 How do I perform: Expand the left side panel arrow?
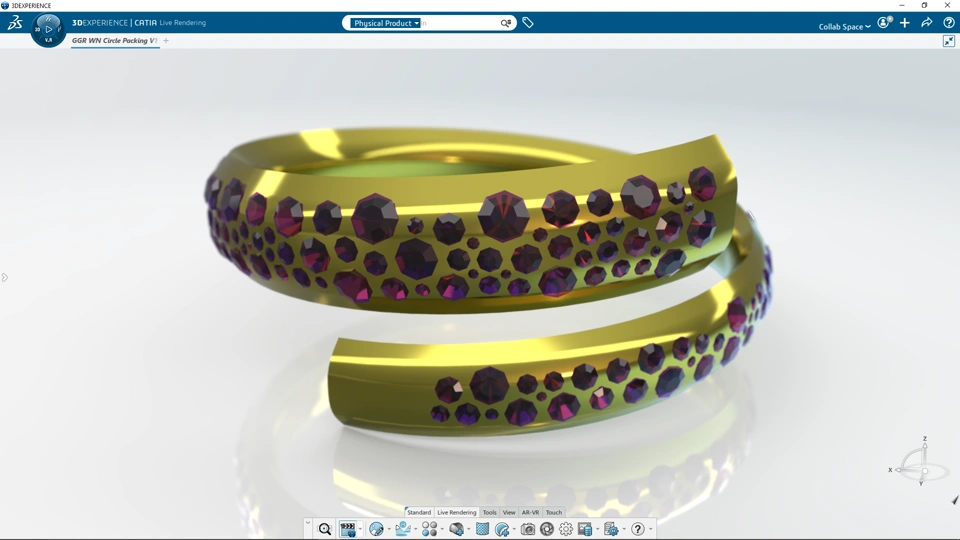pos(4,277)
